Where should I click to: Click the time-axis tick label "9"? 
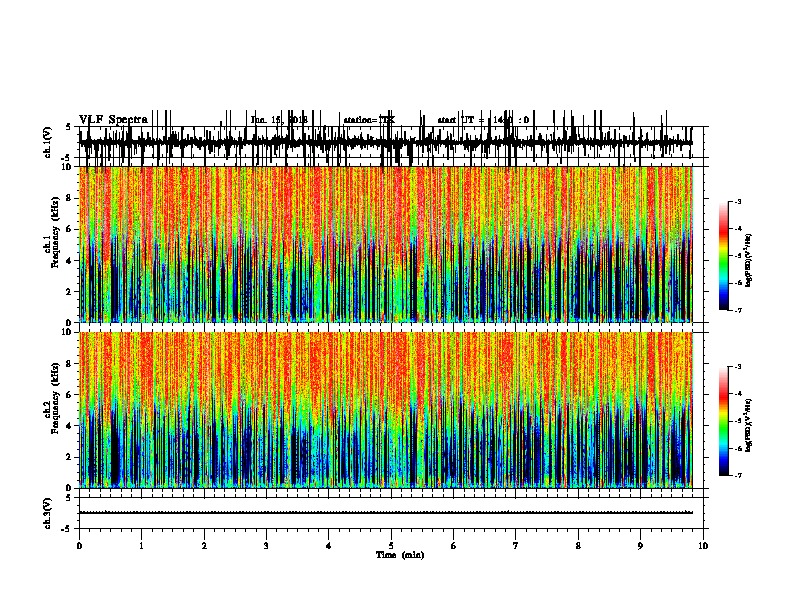coord(640,546)
